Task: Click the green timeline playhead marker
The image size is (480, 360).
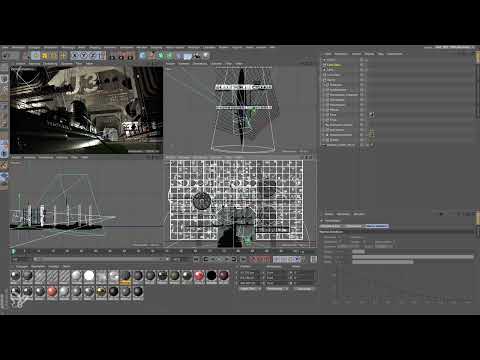Action: 13,251
